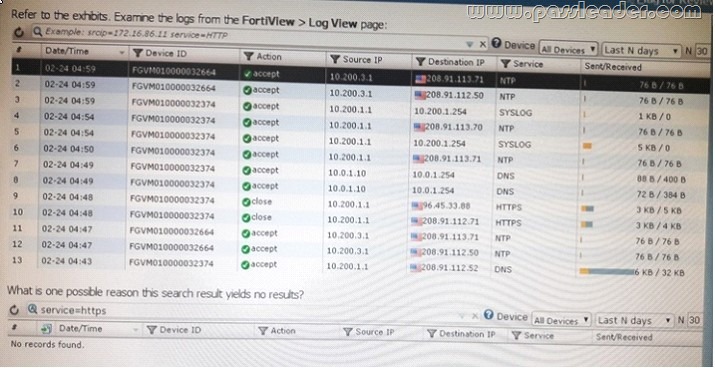Open bottom Date/Time column arrow
The width and height of the screenshot is (715, 368).
point(135,330)
